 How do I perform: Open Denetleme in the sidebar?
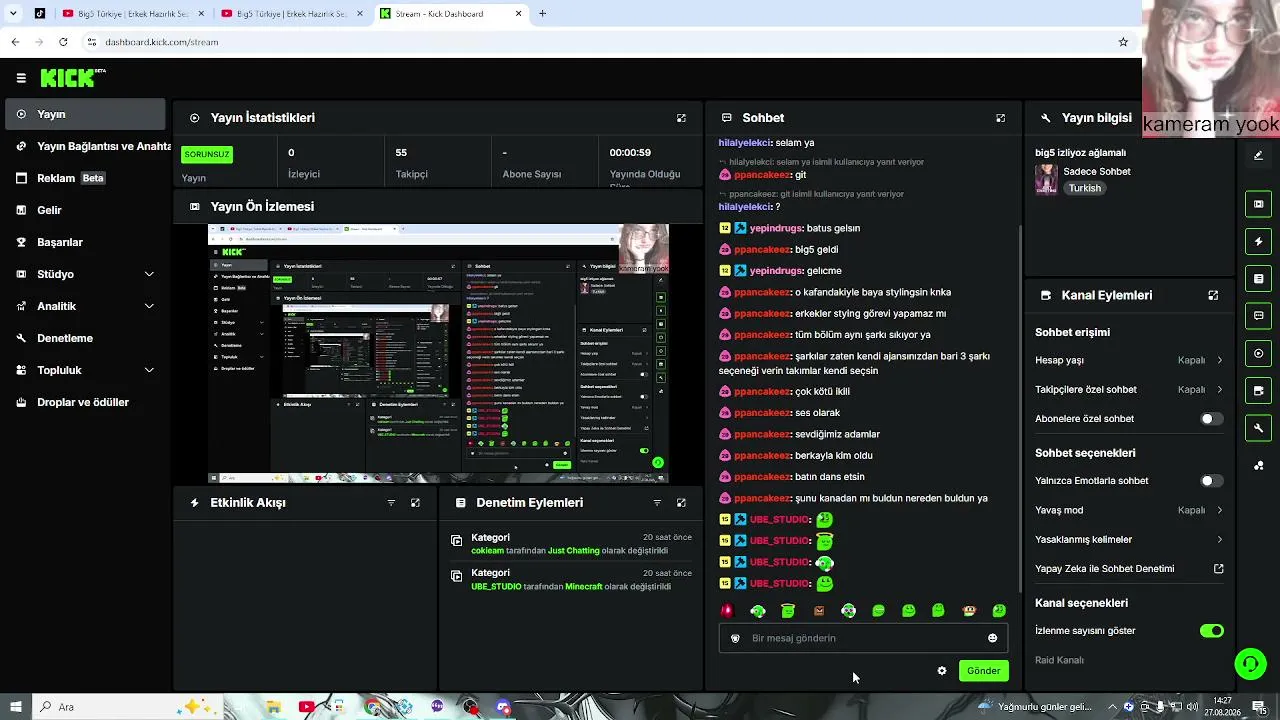tap(84, 338)
